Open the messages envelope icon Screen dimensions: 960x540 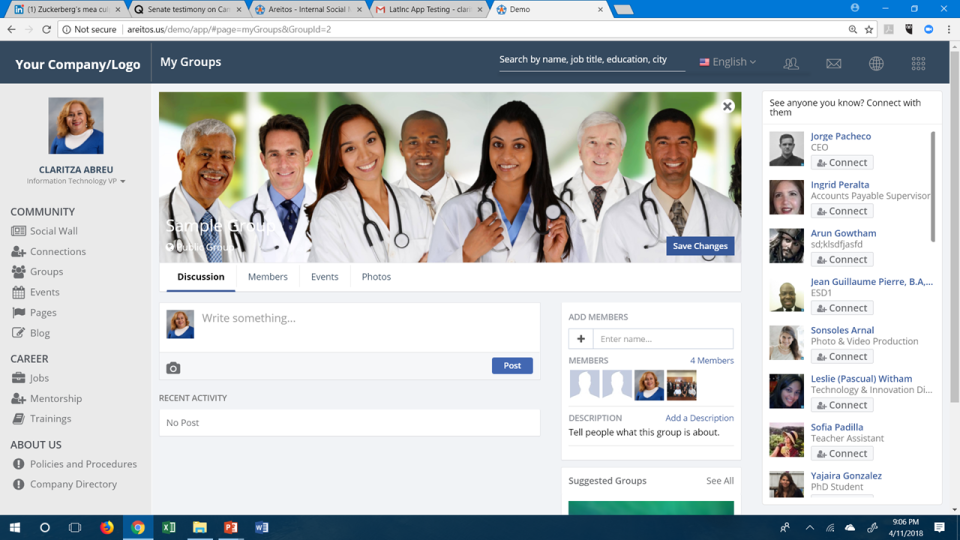pyautogui.click(x=833, y=63)
